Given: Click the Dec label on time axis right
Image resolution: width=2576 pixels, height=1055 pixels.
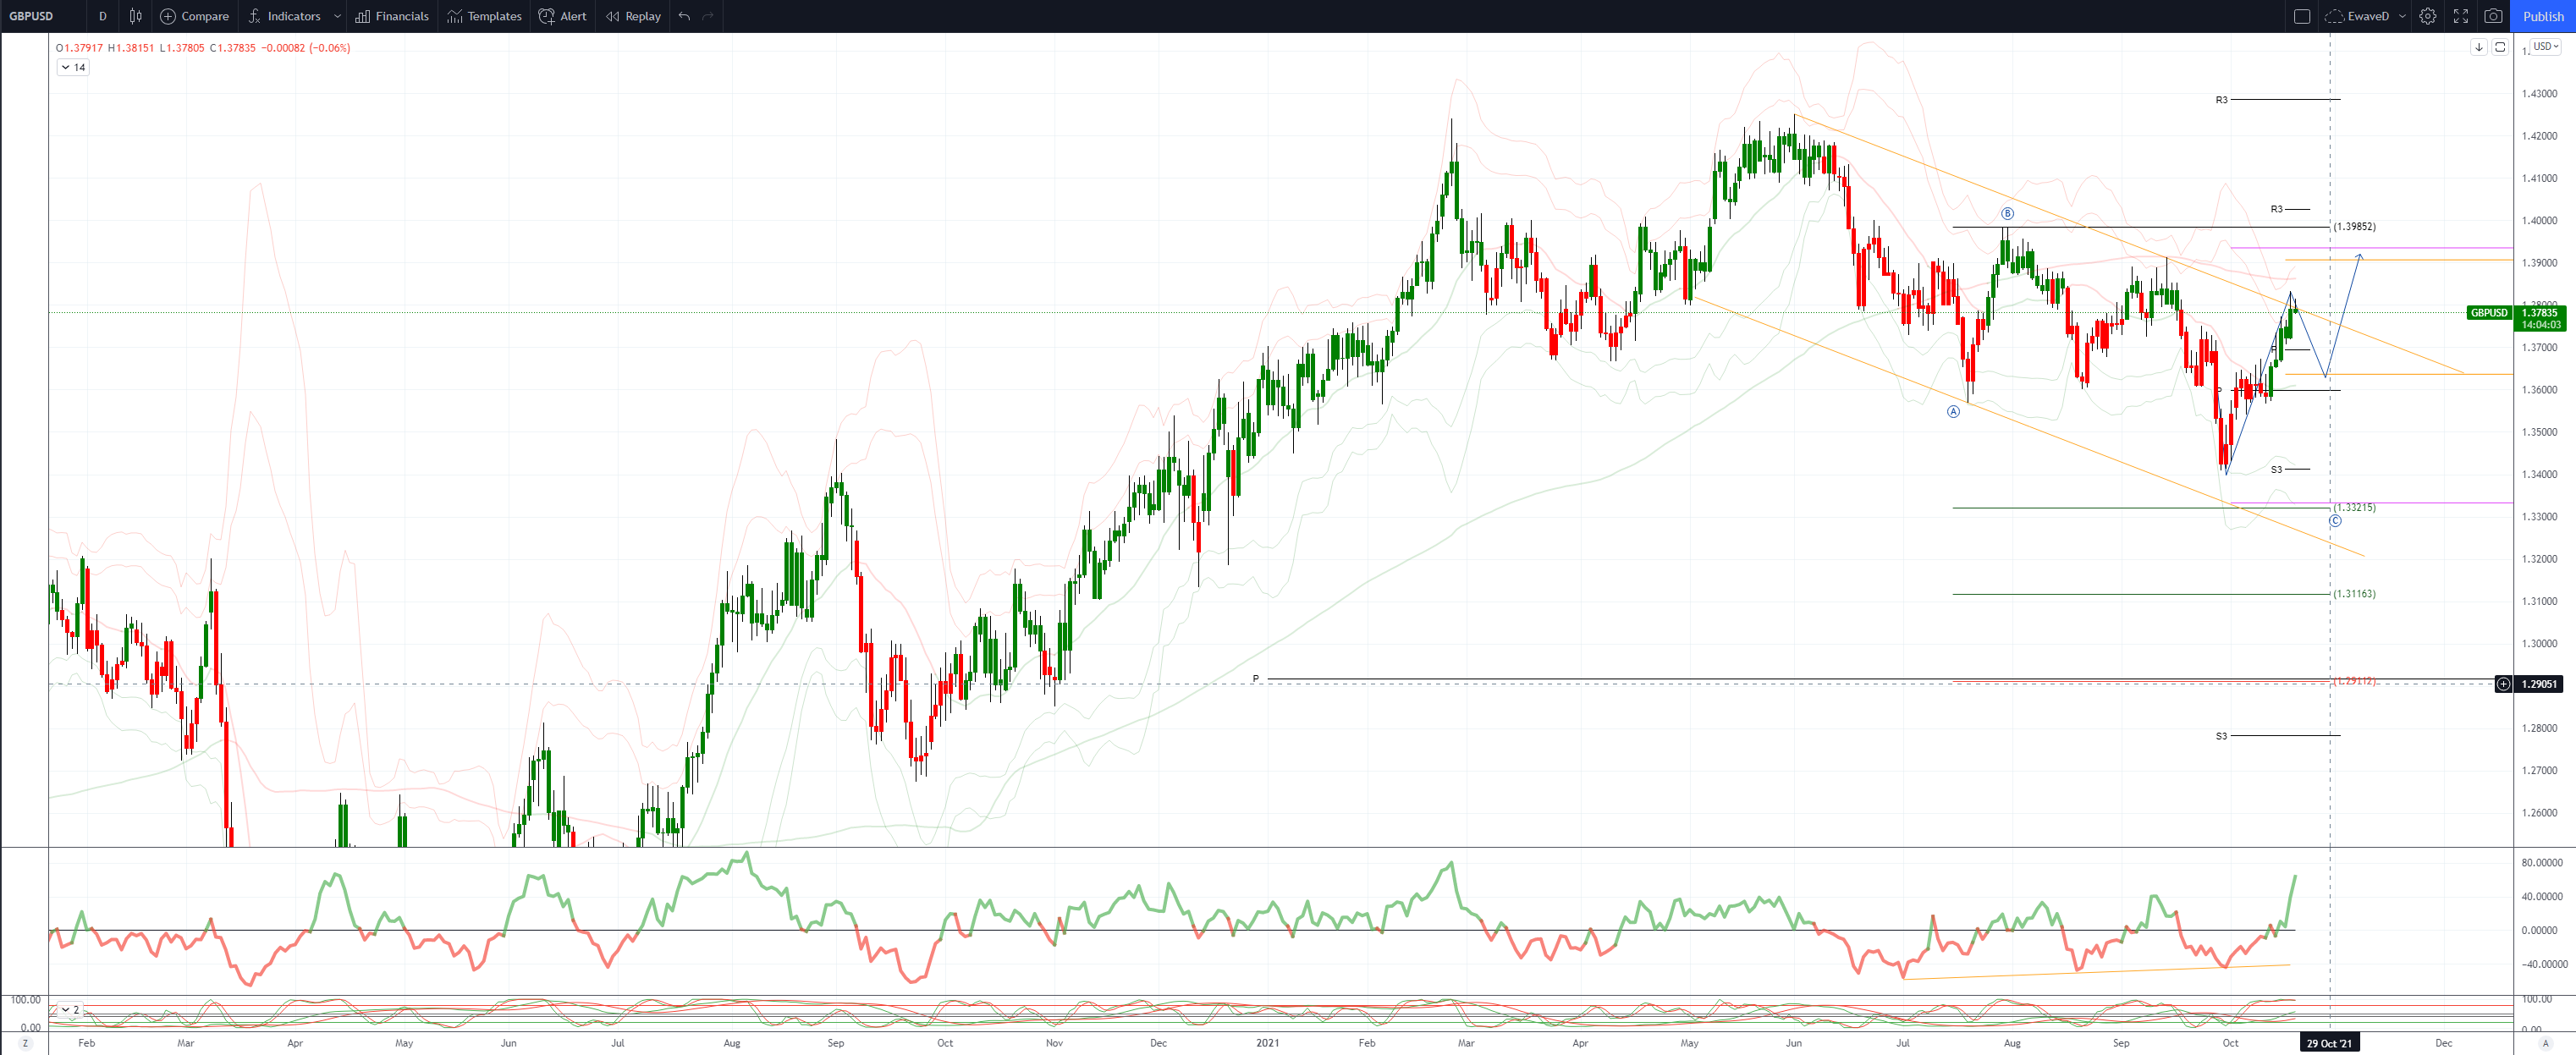Looking at the screenshot, I should click(x=2443, y=1043).
